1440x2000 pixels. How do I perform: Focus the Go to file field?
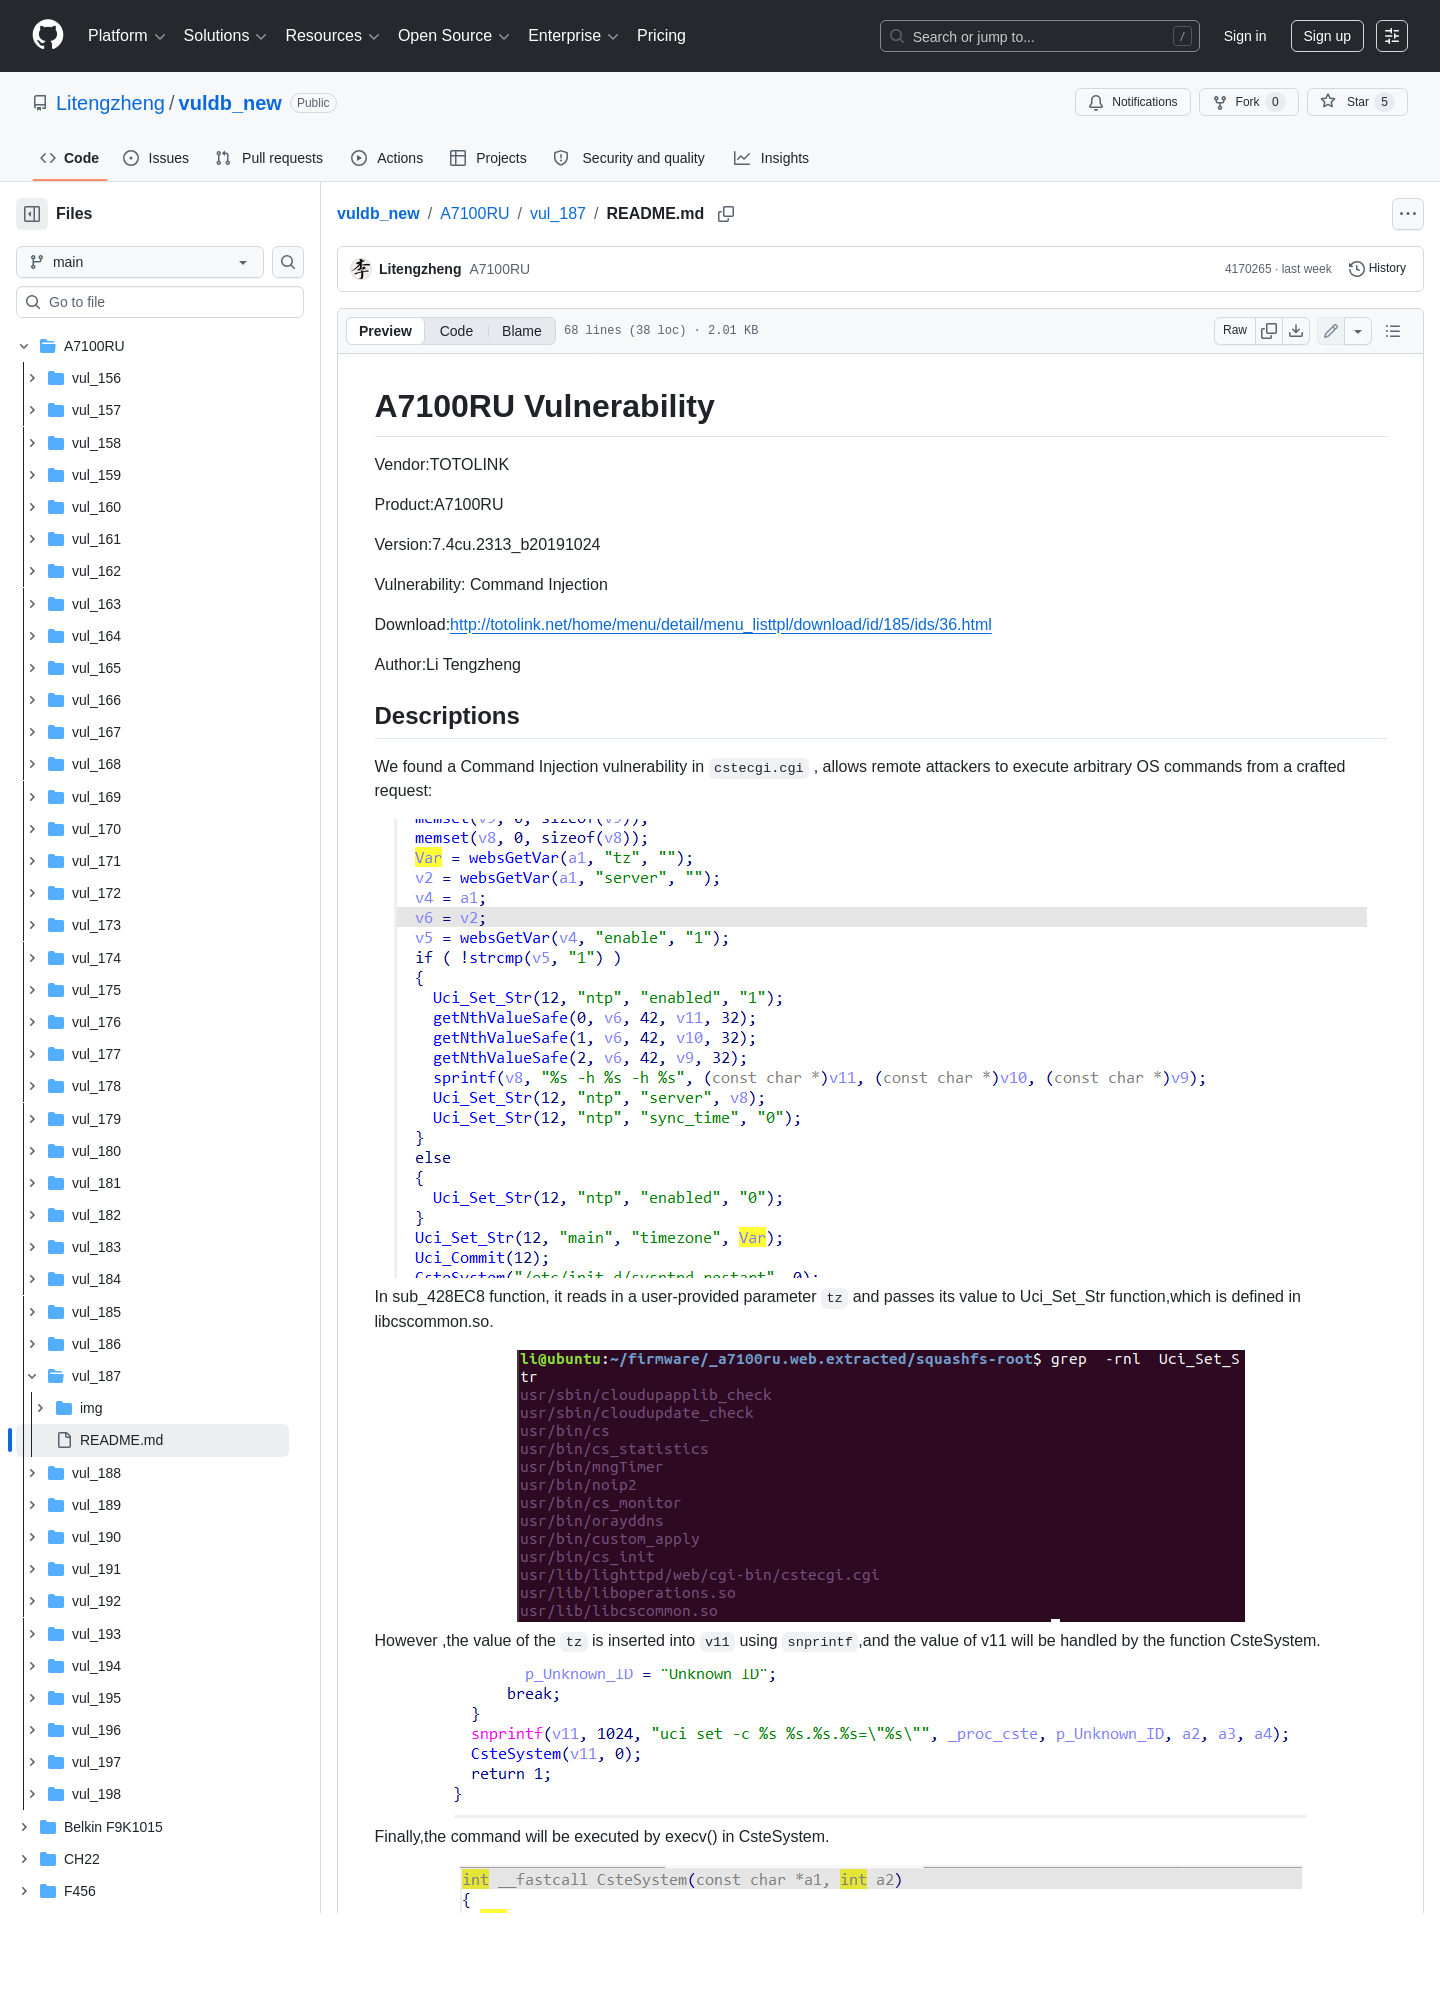point(160,302)
